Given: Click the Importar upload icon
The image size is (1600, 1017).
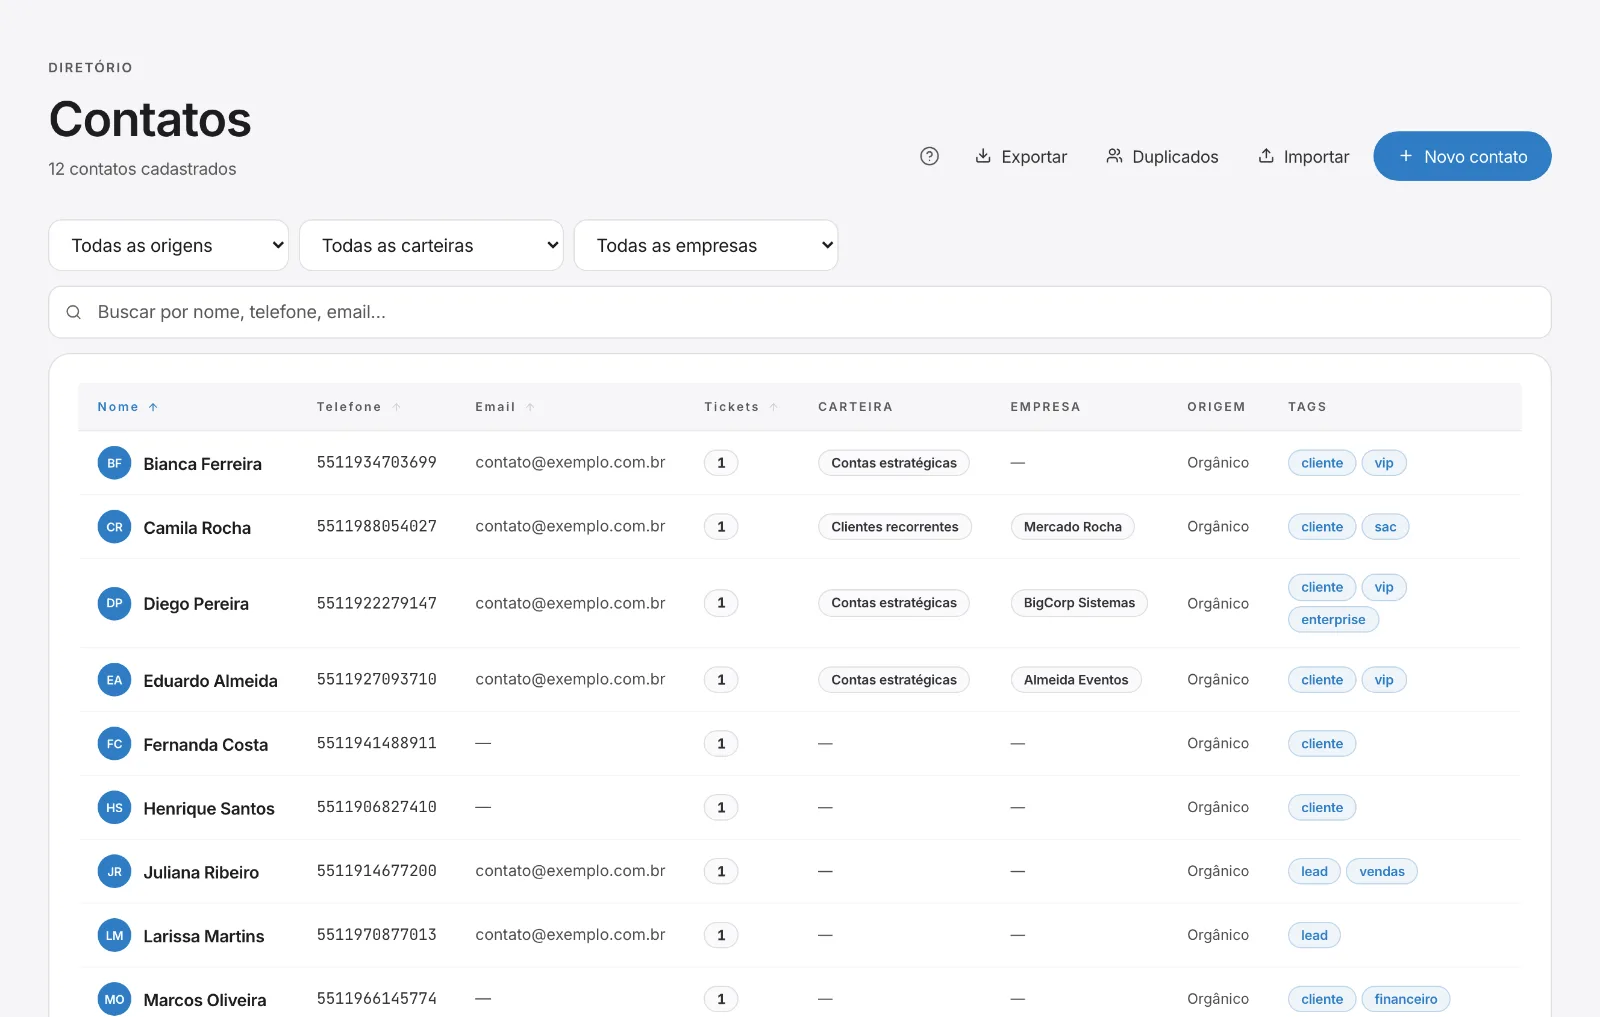Looking at the screenshot, I should click(x=1266, y=156).
